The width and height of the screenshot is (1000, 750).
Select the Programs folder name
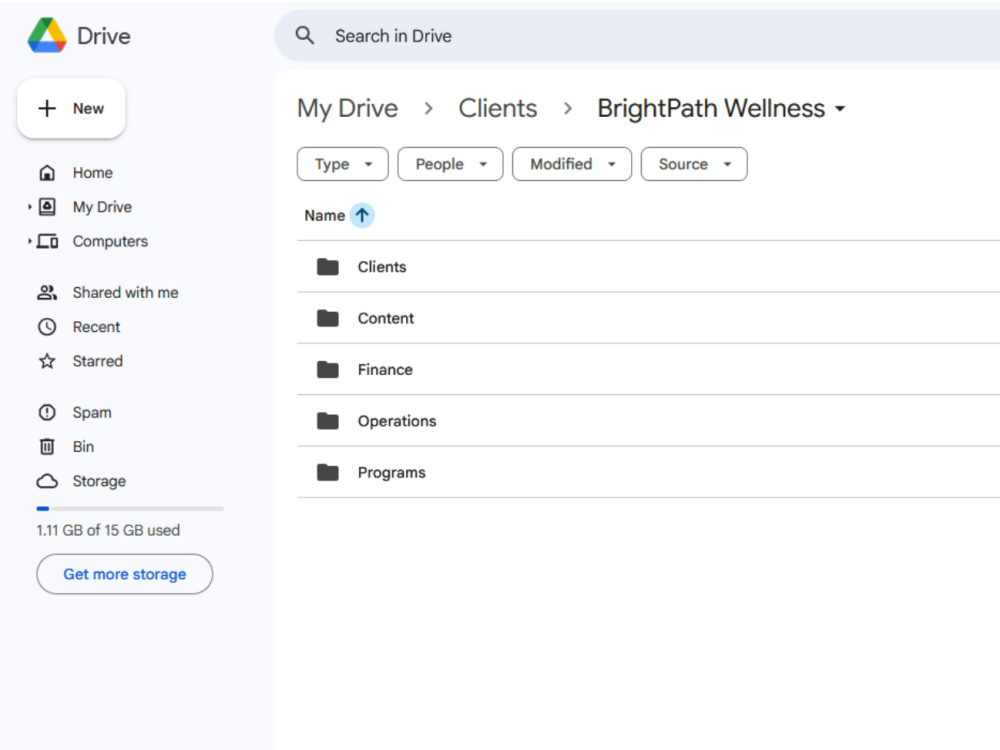pos(392,473)
